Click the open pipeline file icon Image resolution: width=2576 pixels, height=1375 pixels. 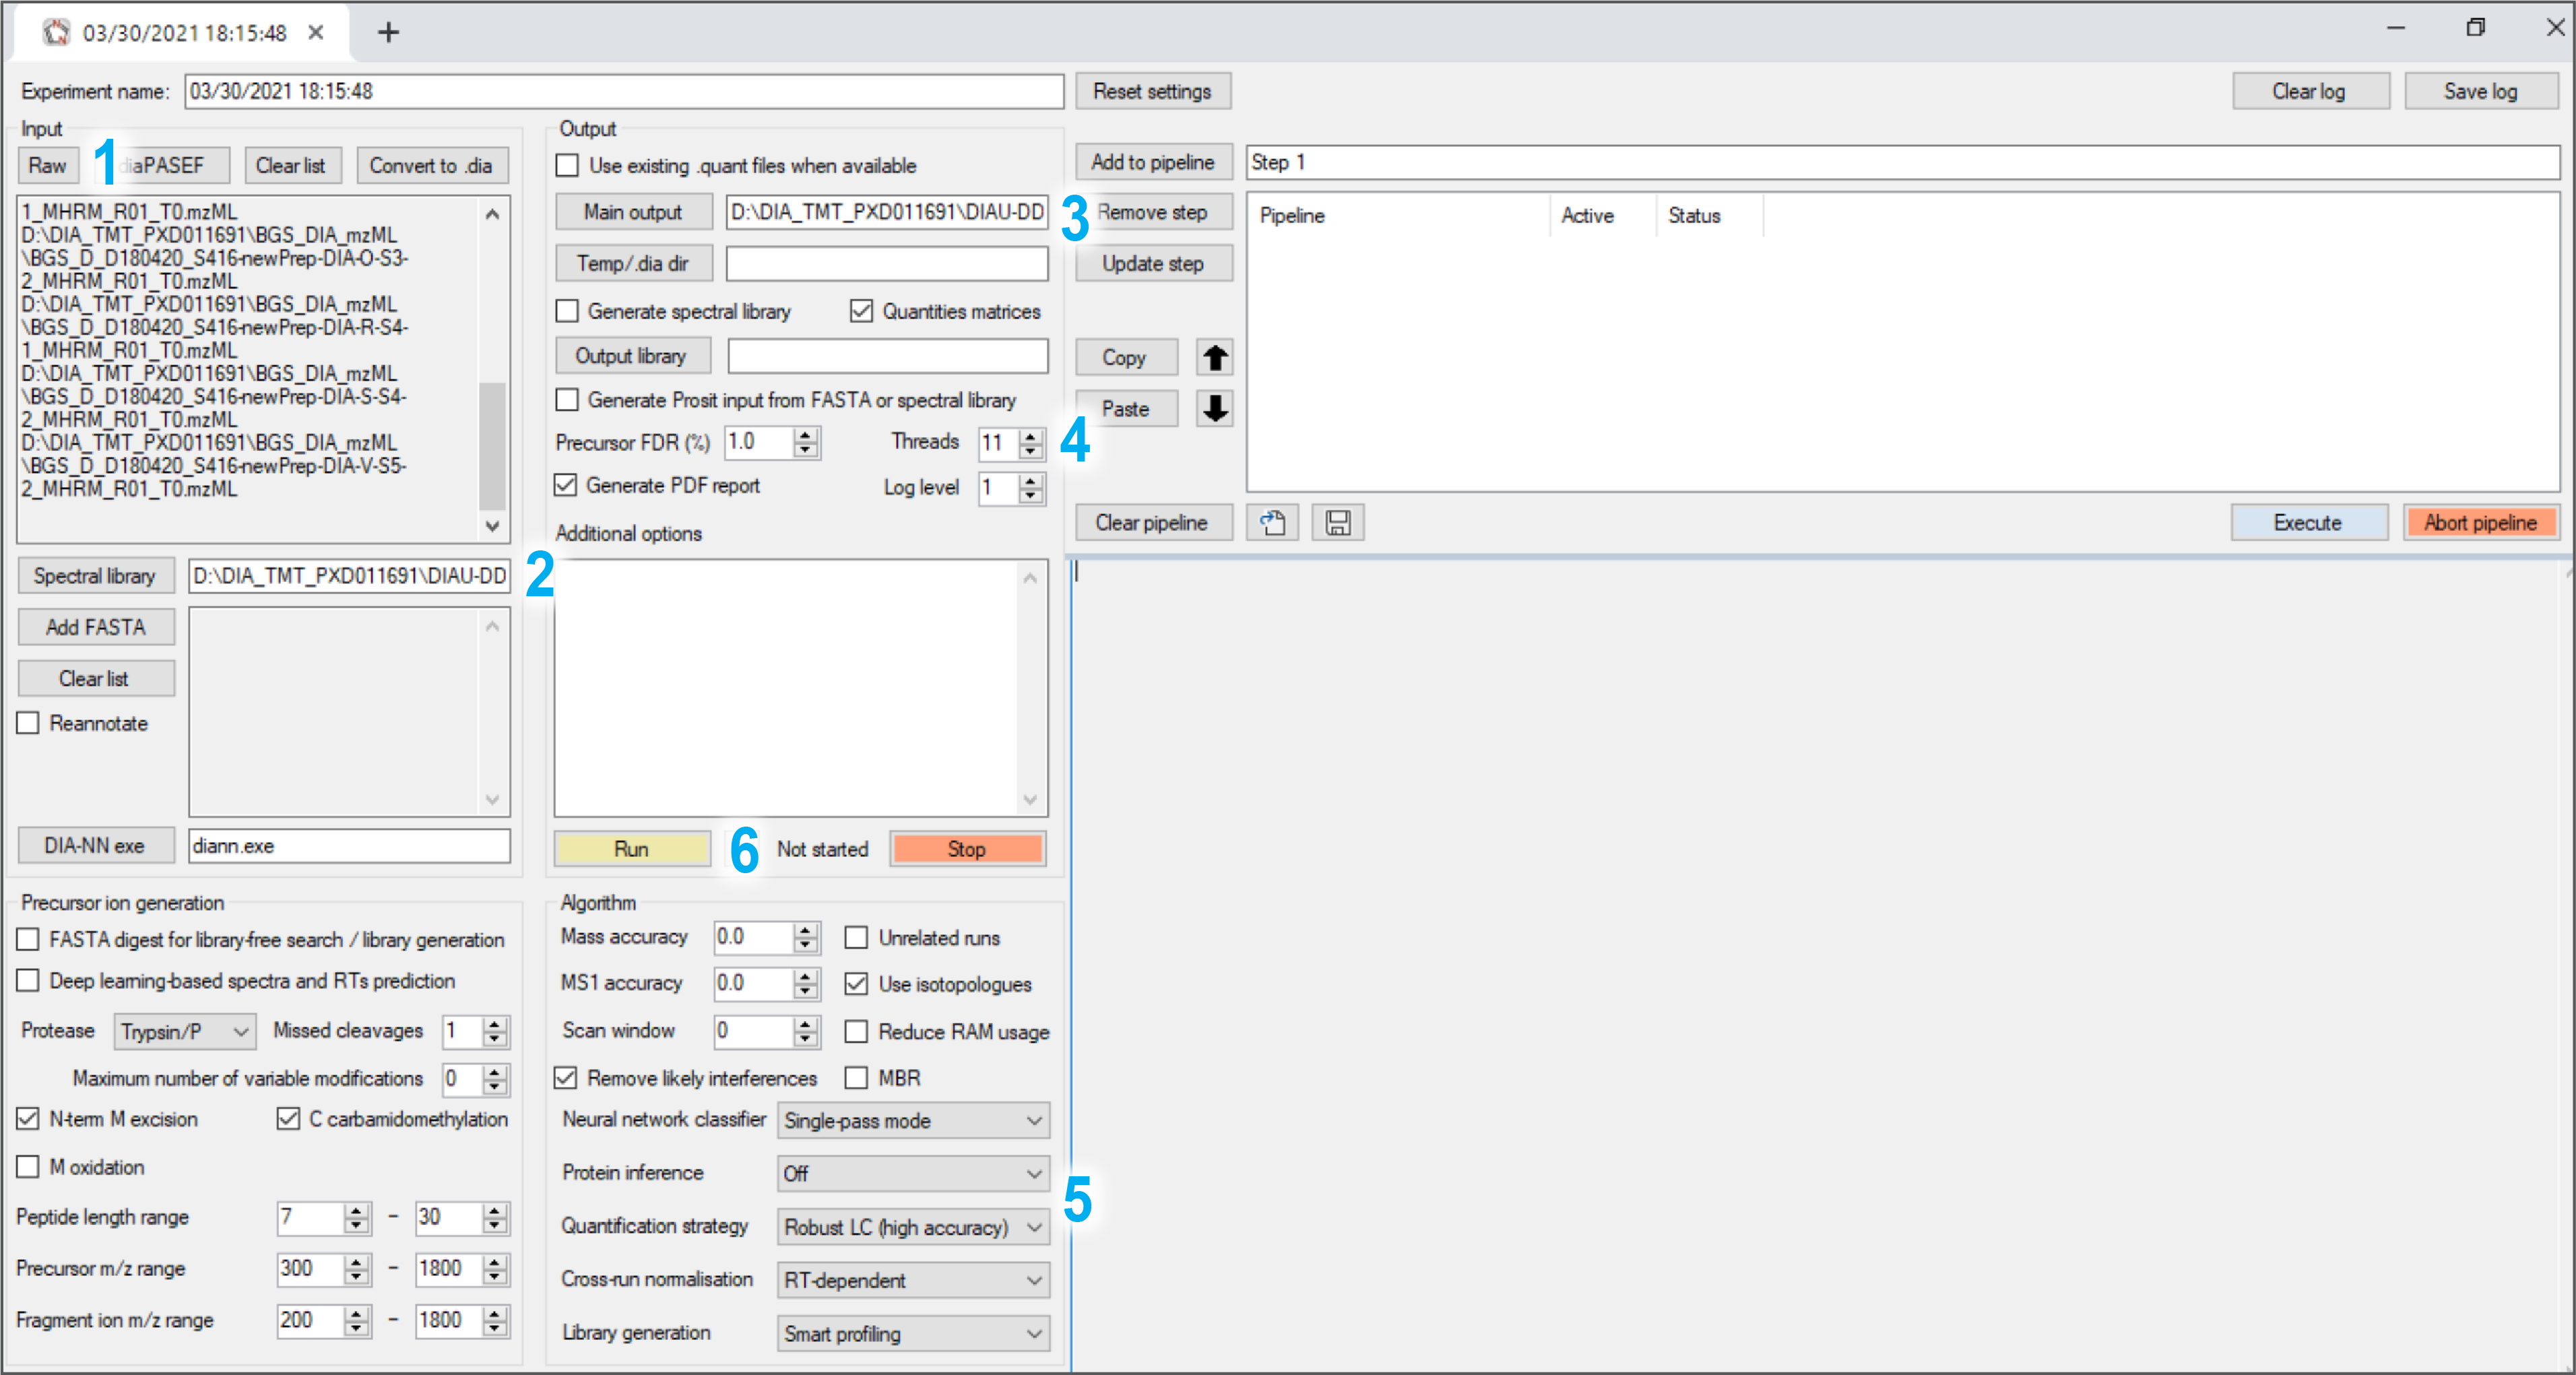(1272, 522)
